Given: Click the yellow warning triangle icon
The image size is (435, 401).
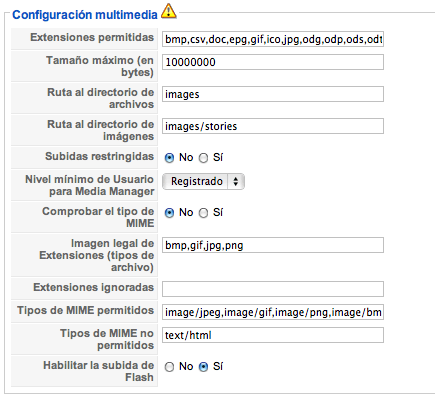Looking at the screenshot, I should [x=169, y=11].
